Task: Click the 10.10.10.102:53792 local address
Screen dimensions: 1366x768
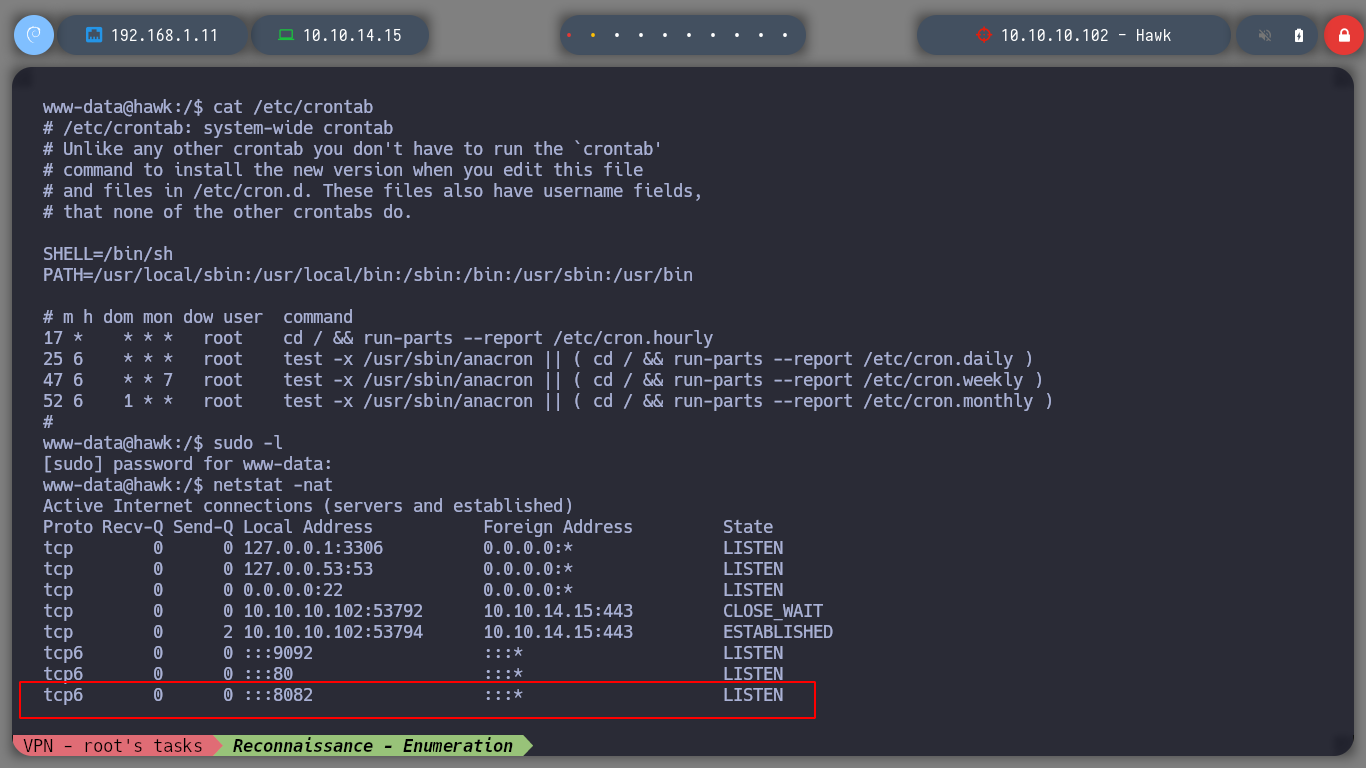Action: point(333,611)
